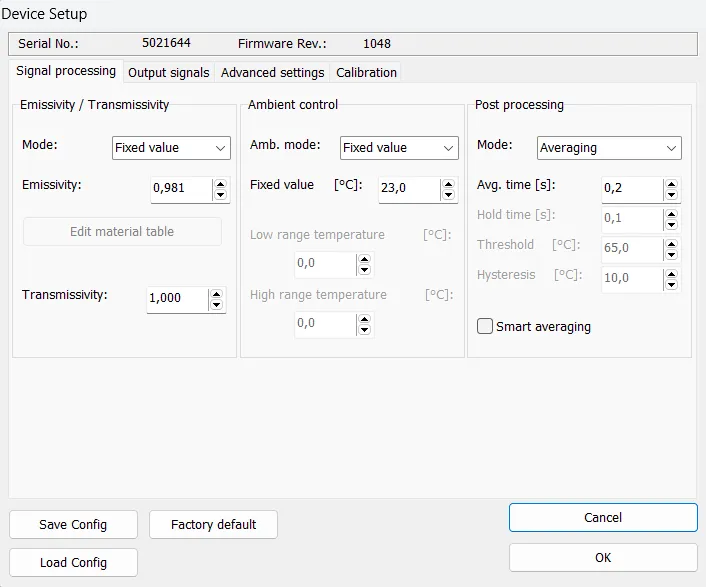The height and width of the screenshot is (587, 706).
Task: Increase Avg. time with up arrow
Action: (x=671, y=184)
